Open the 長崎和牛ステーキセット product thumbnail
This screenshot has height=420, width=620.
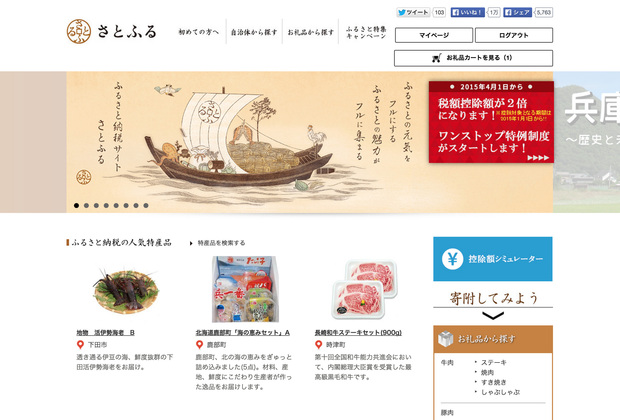364,289
